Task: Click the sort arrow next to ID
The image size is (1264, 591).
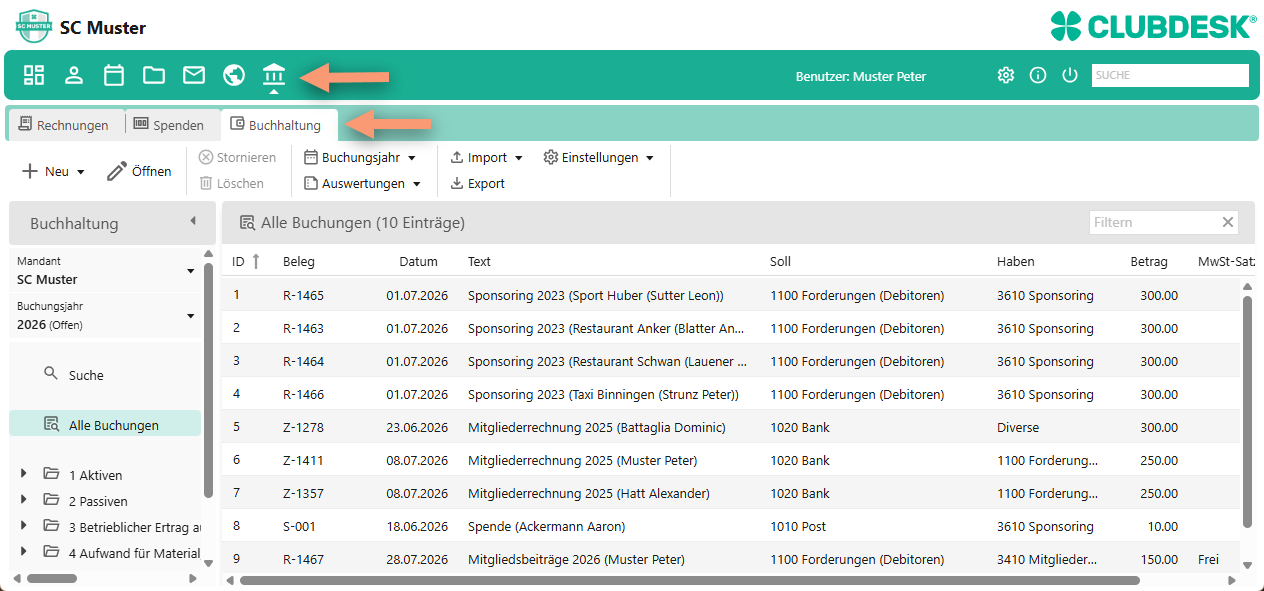Action: pyautogui.click(x=256, y=261)
